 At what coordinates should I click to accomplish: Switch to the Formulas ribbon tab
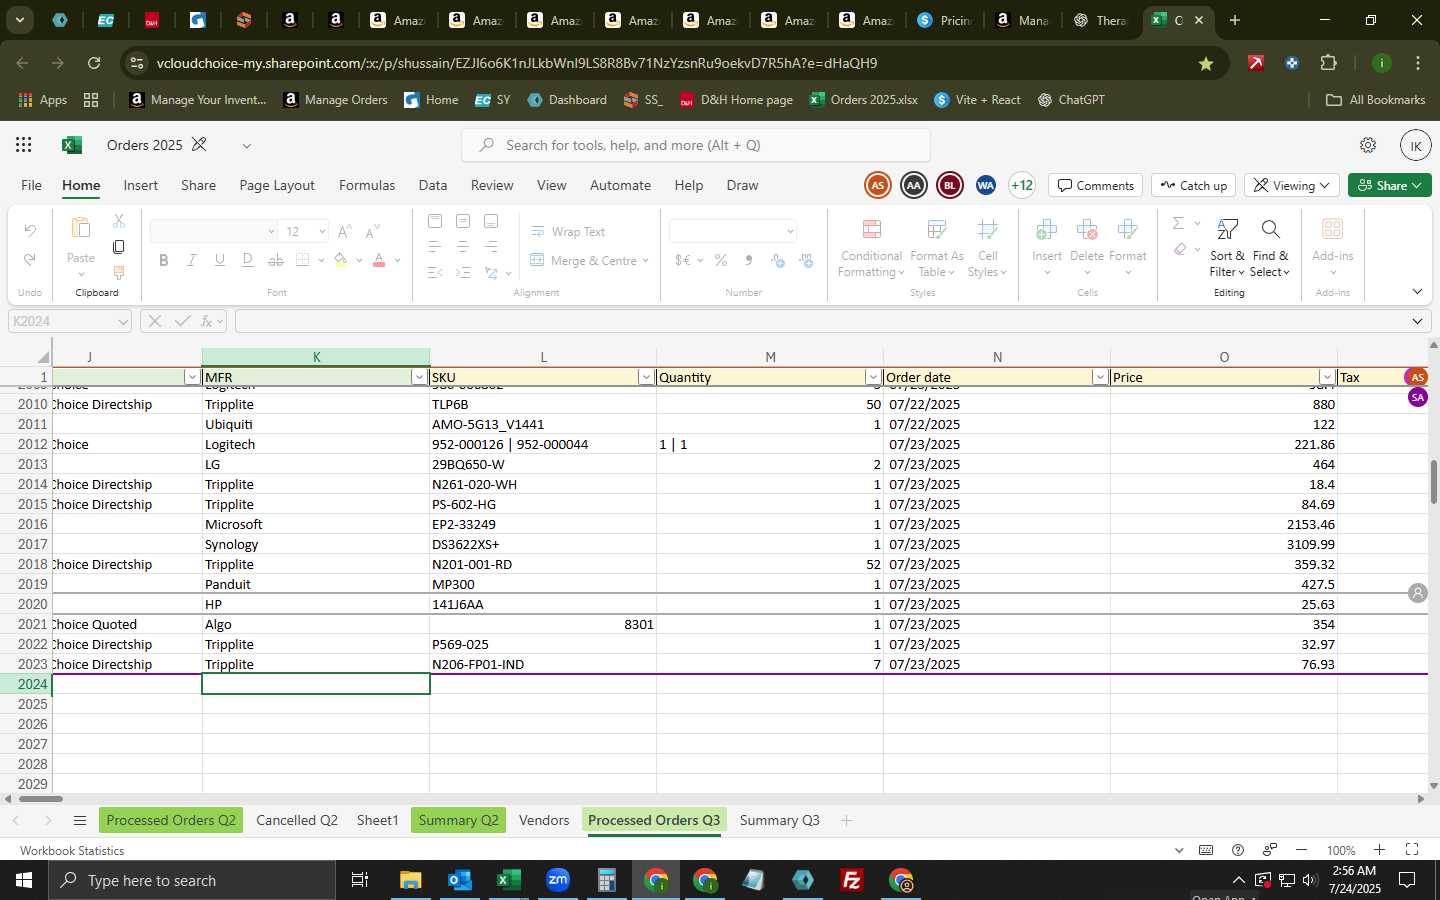click(367, 185)
